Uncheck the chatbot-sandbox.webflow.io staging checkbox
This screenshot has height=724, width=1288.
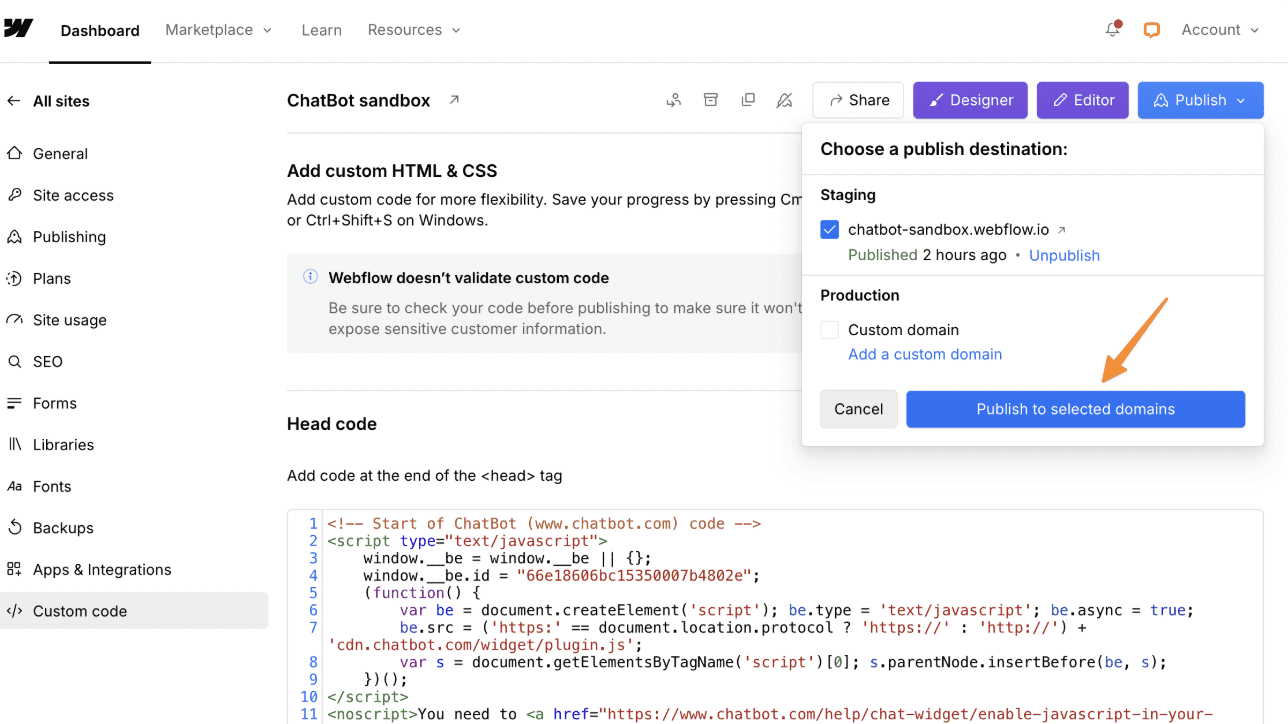coord(829,230)
